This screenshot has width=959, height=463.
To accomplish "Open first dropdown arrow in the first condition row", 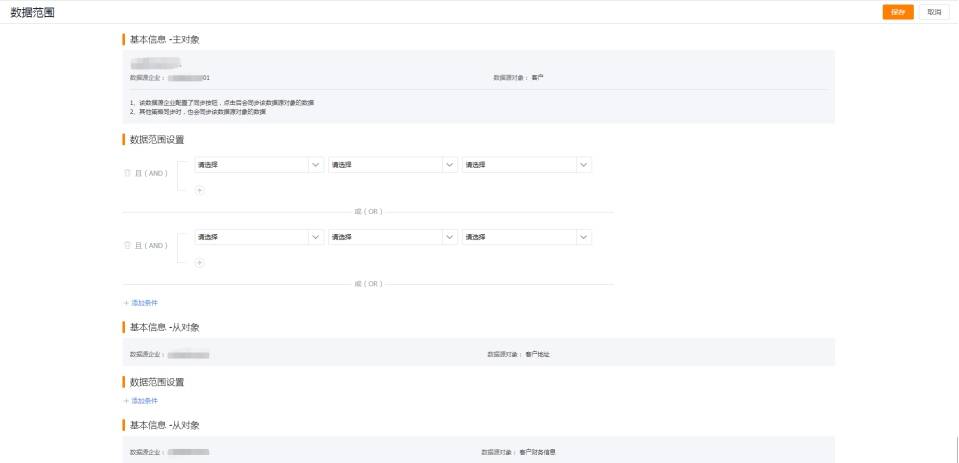I will tap(316, 165).
